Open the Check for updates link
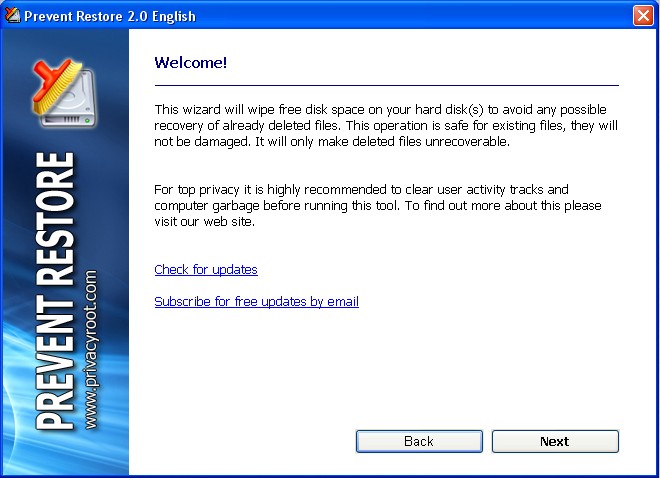Viewport: 660px width, 478px height. coord(206,269)
